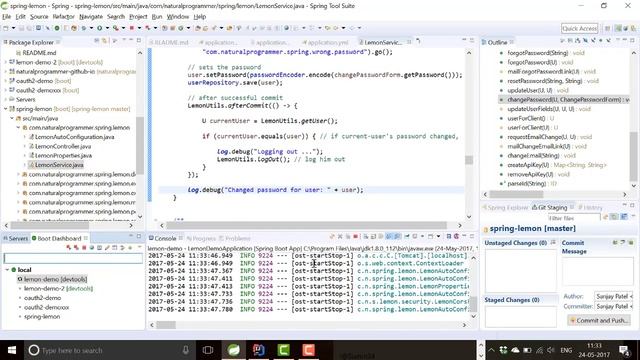This screenshot has width=640, height=360.
Task: Toggle Show Console When Standard Out Changes
Action: (x=388, y=236)
